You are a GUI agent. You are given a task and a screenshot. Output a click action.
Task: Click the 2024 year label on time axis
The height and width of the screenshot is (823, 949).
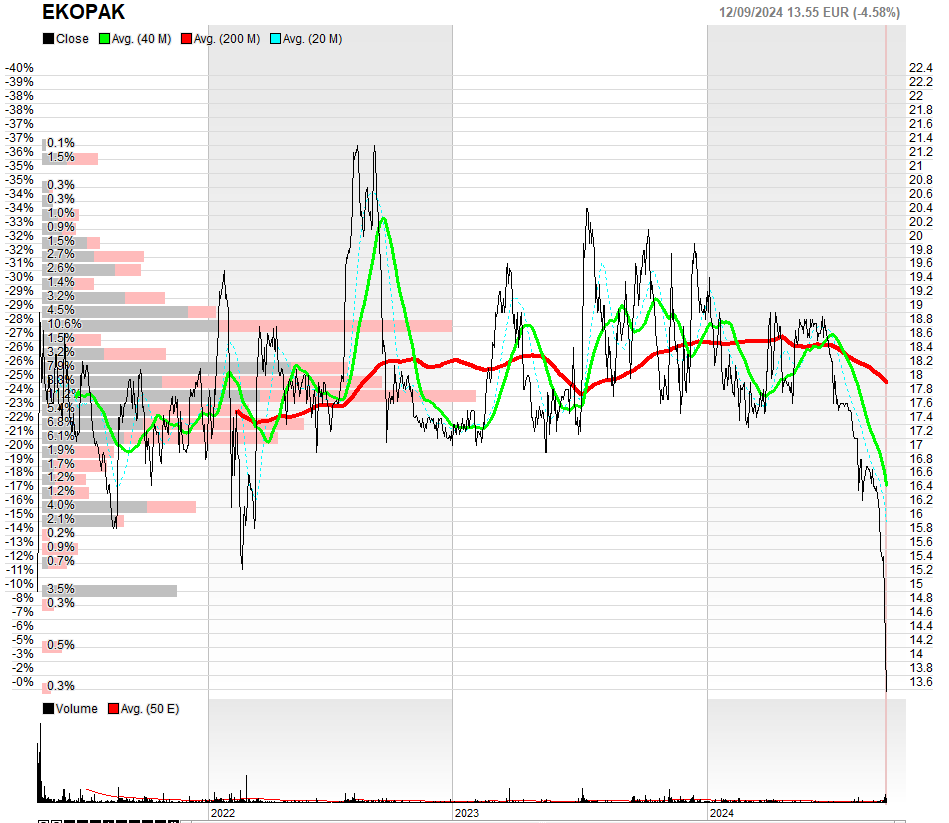pyautogui.click(x=721, y=813)
